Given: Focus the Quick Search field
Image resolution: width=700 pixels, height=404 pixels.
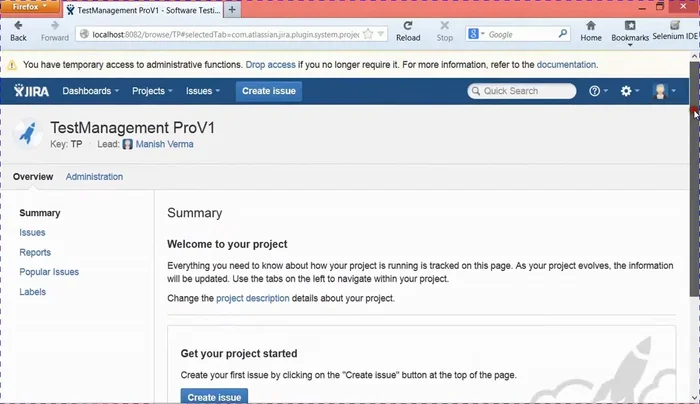Looking at the screenshot, I should (x=521, y=91).
